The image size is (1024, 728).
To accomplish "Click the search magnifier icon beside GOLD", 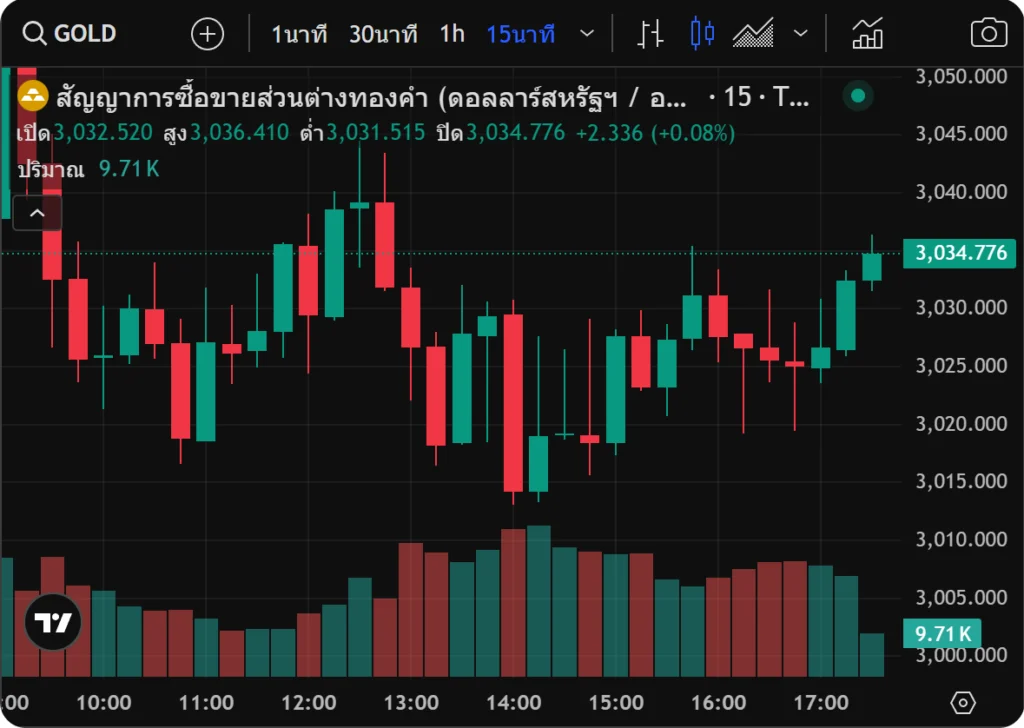I will [x=34, y=34].
